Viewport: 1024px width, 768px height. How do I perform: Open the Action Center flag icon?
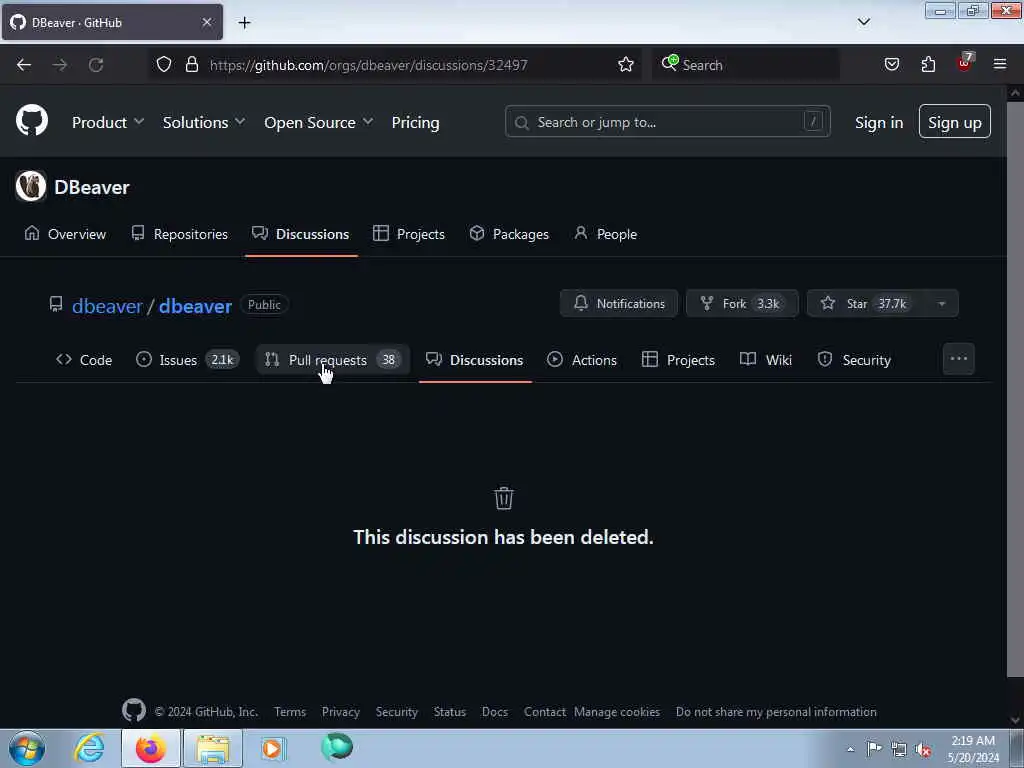point(874,748)
